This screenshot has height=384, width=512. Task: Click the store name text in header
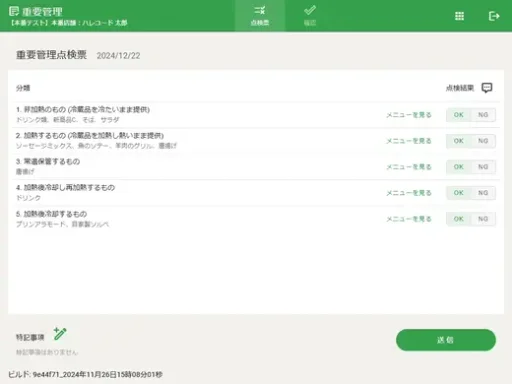[x=69, y=23]
